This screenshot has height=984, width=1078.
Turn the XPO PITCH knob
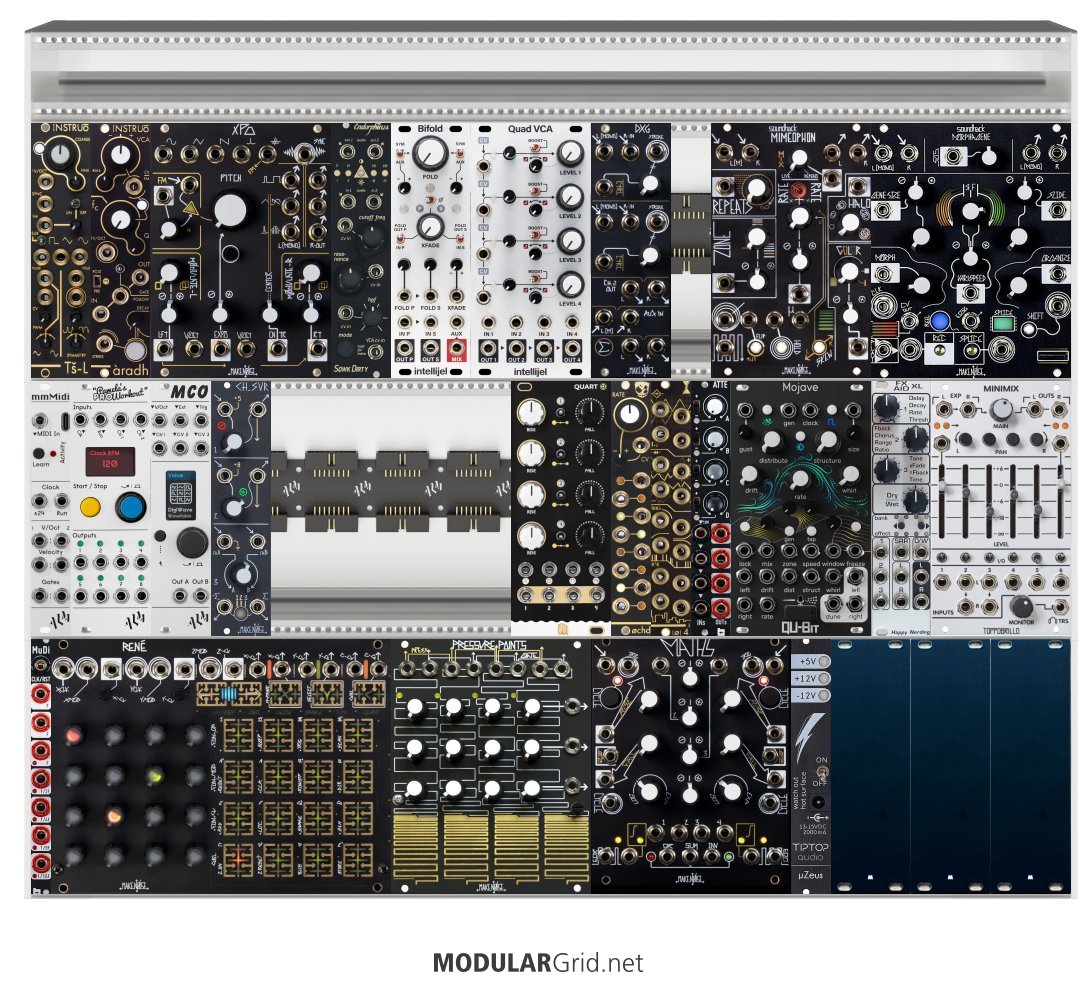pos(230,210)
